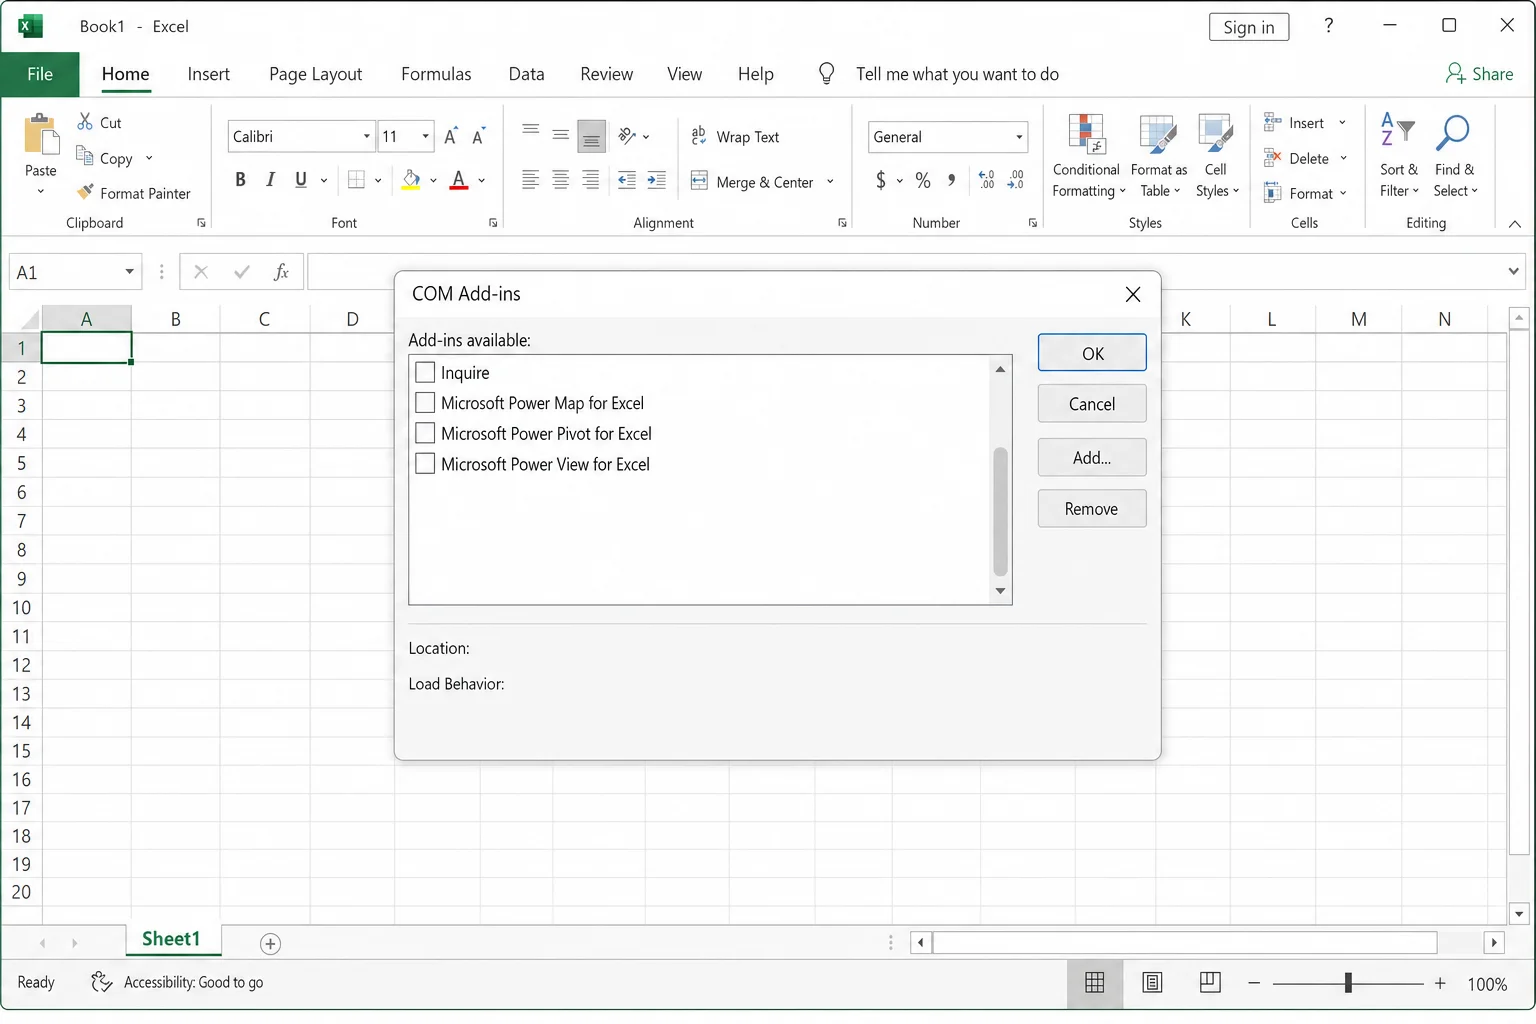Click the Decrease Indent icon
The width and height of the screenshot is (1536, 1024).
click(627, 180)
